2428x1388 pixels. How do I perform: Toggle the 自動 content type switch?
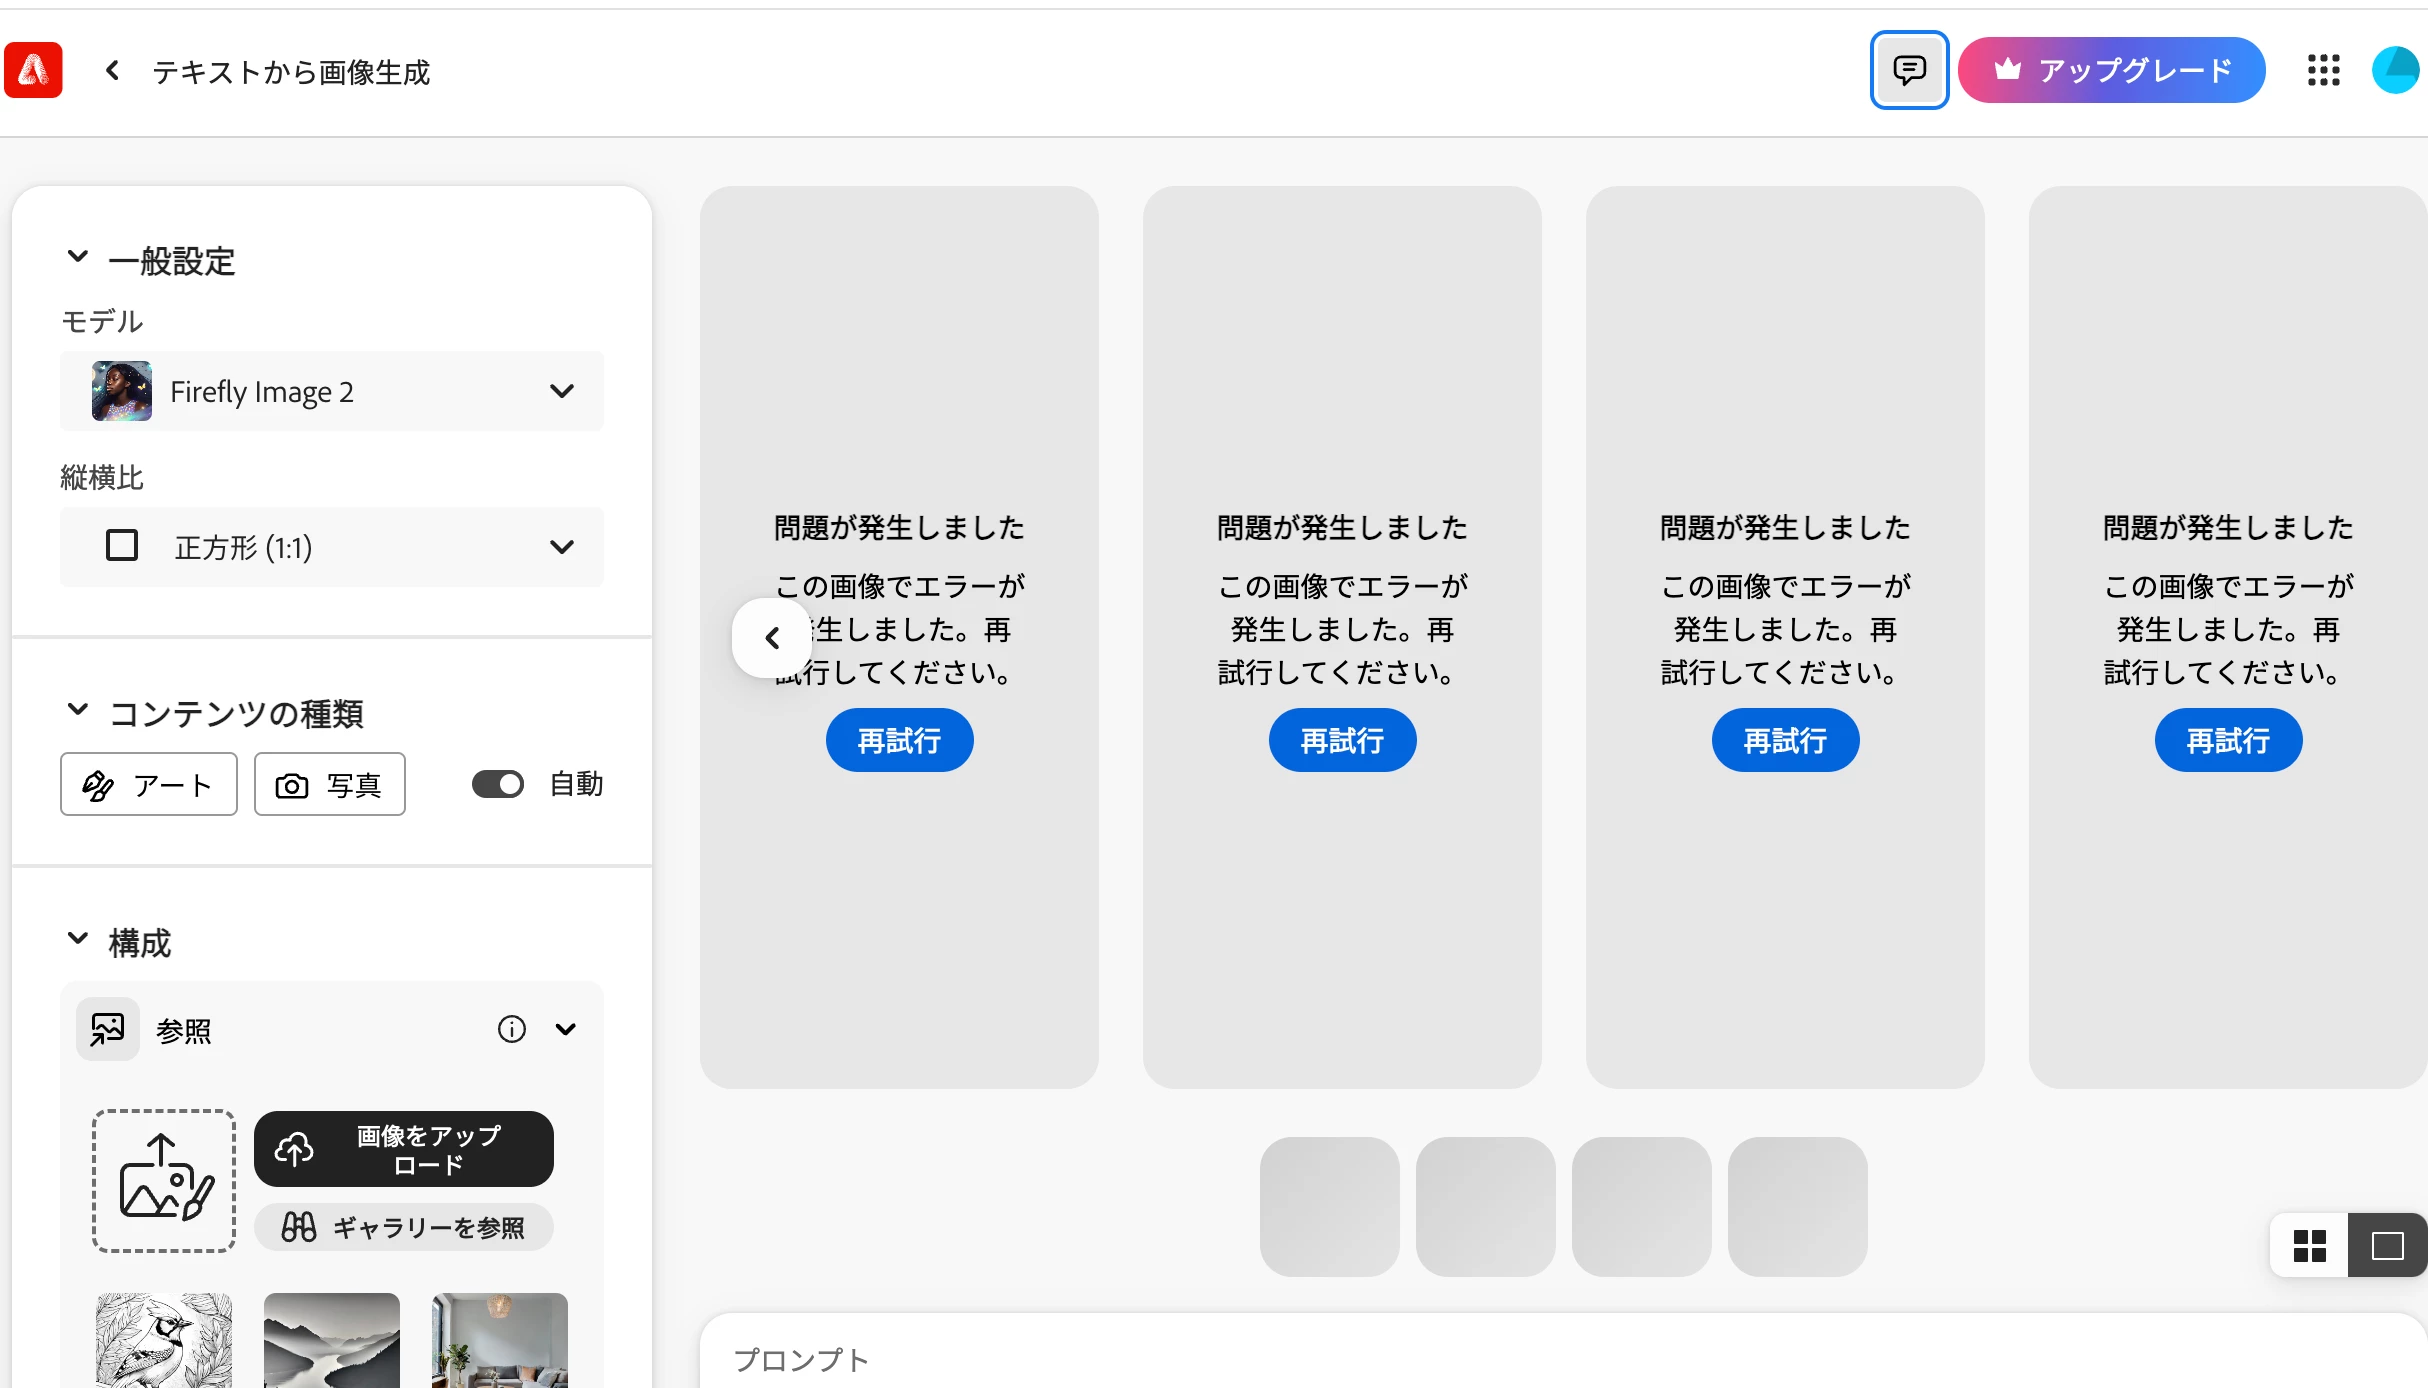pyautogui.click(x=498, y=784)
